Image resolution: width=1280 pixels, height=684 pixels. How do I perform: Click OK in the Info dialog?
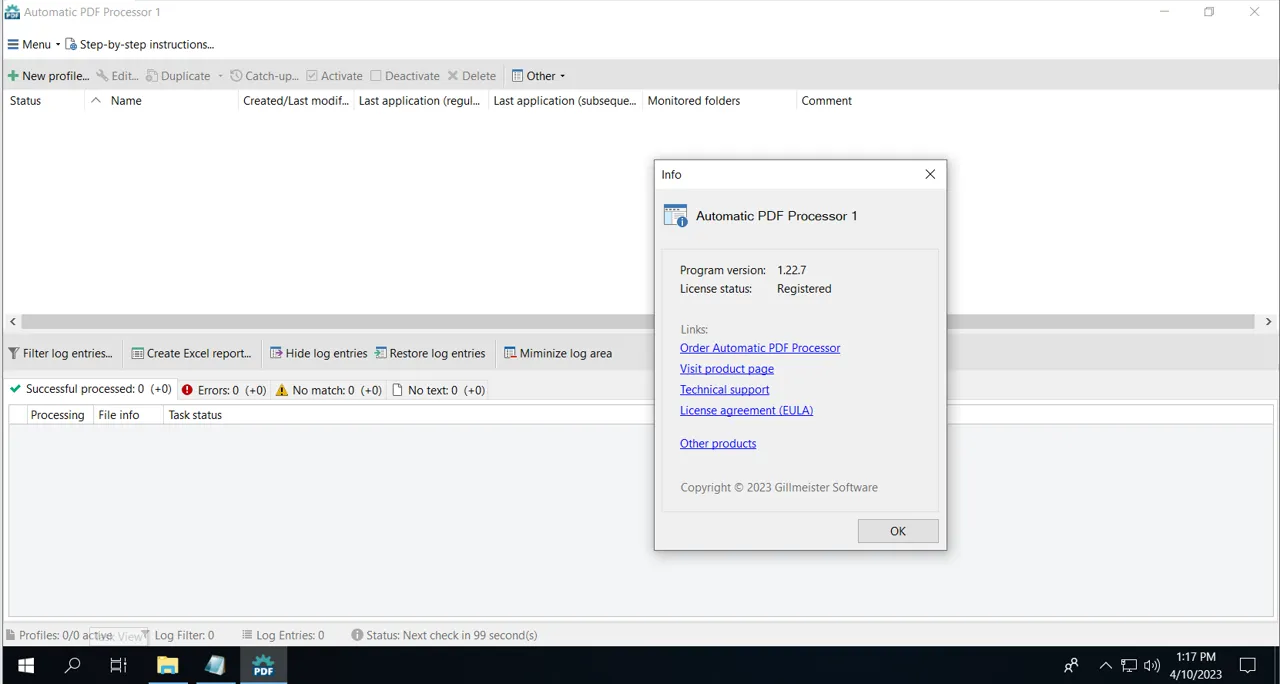pos(898,531)
